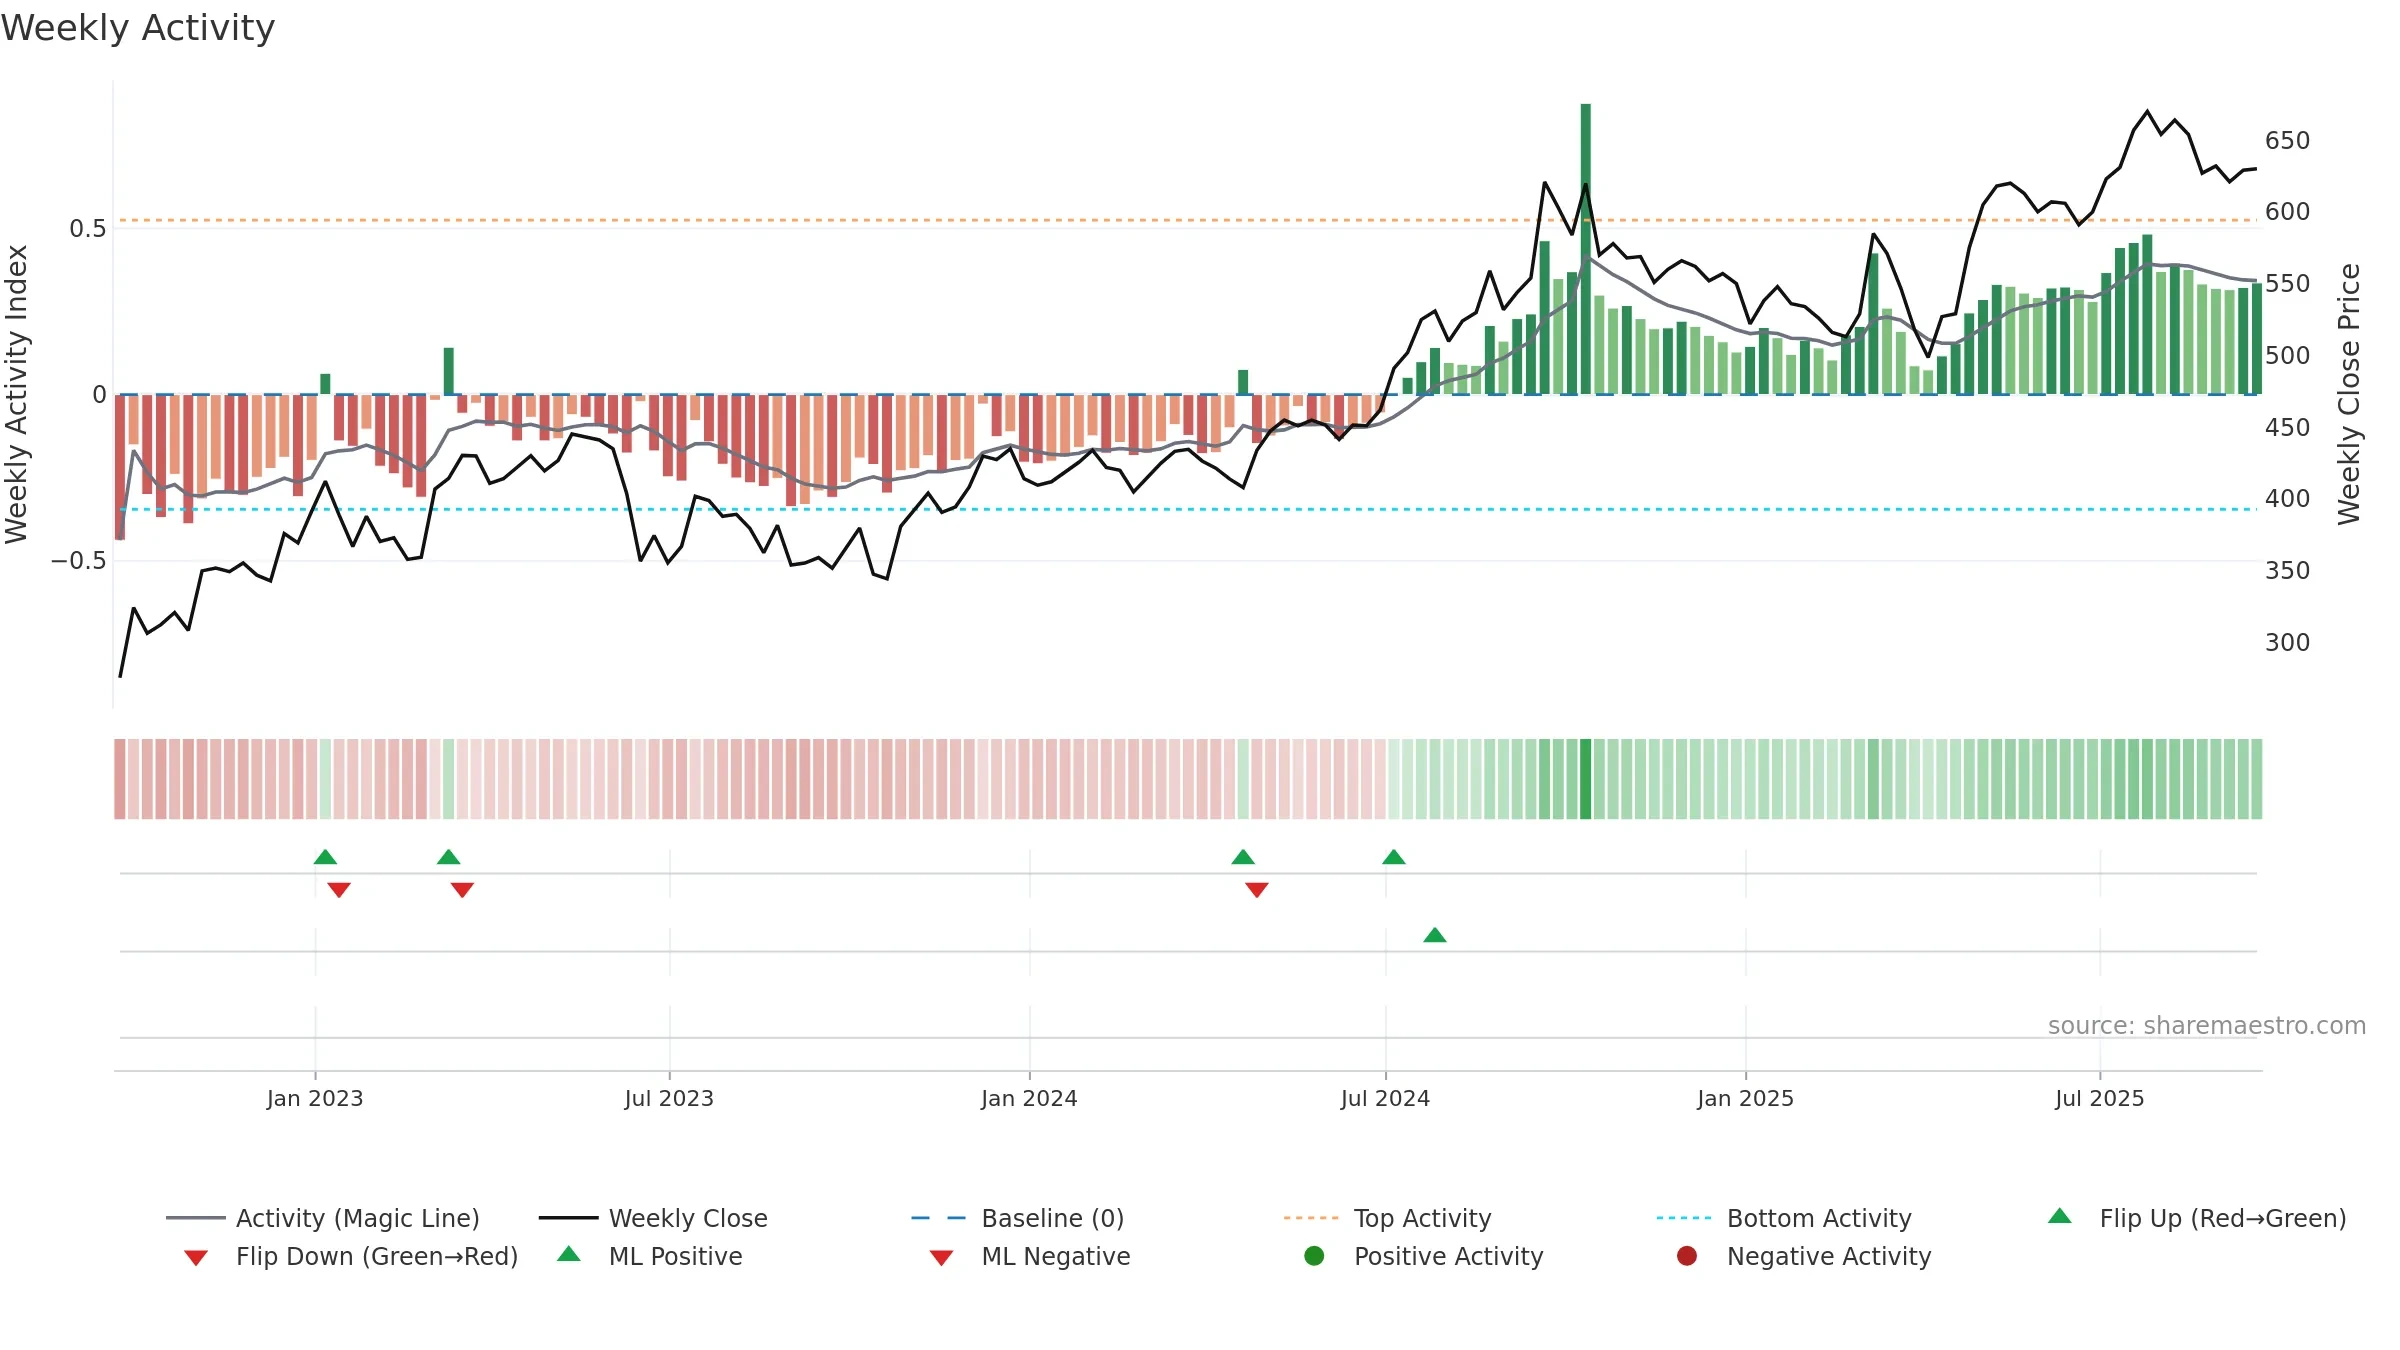Toggle ML Positive legend entry
This screenshot has height=1350, width=2400.
(x=650, y=1256)
